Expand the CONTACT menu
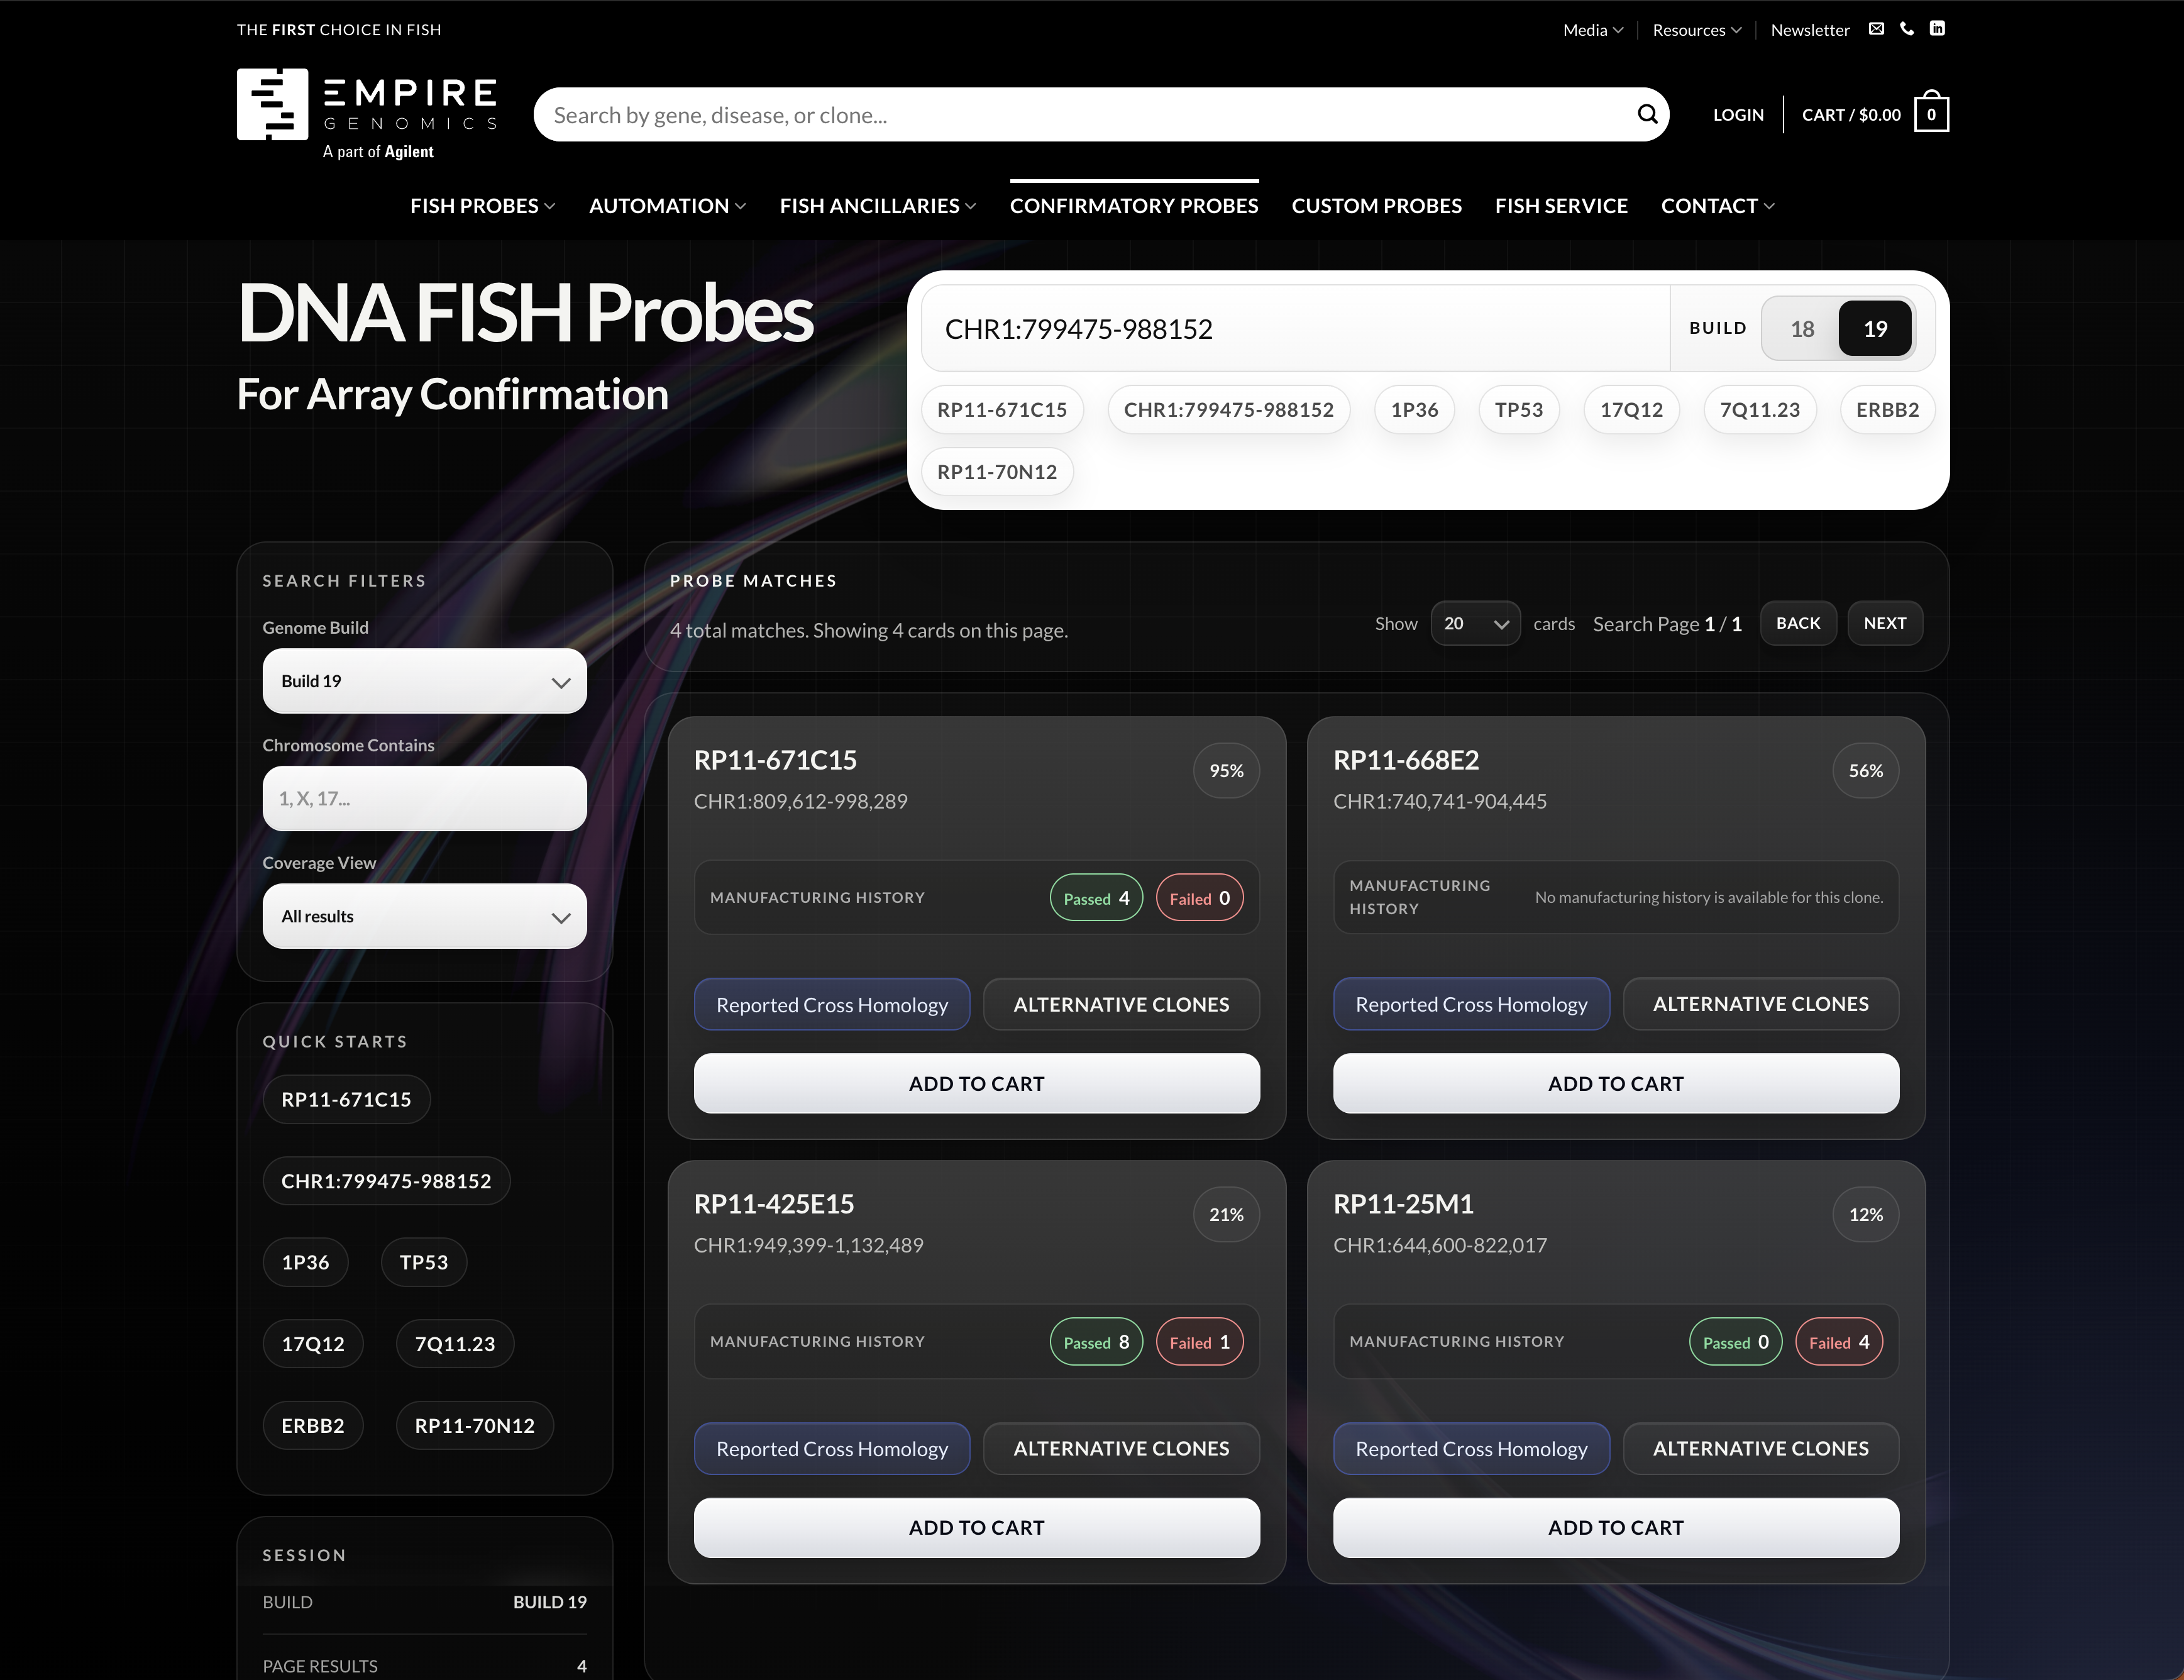 coord(1718,206)
